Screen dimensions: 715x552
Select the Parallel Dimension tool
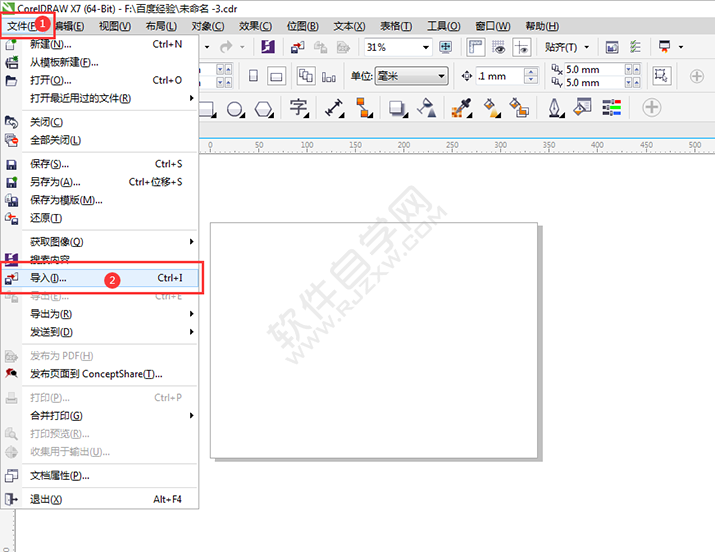[x=334, y=108]
